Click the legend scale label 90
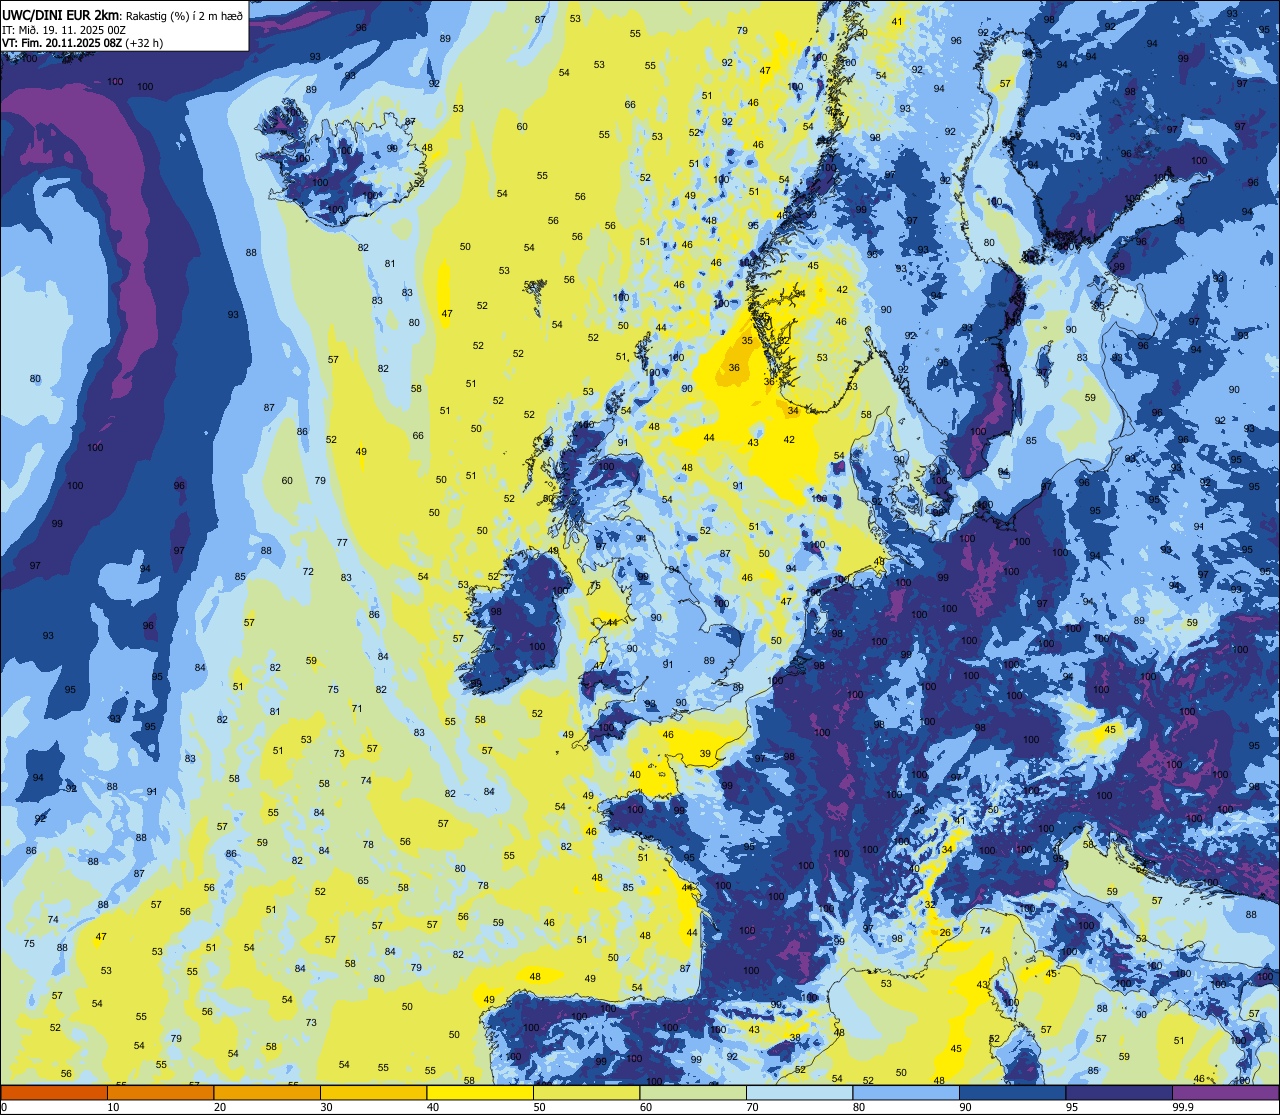This screenshot has height=1115, width=1280. [x=965, y=1107]
